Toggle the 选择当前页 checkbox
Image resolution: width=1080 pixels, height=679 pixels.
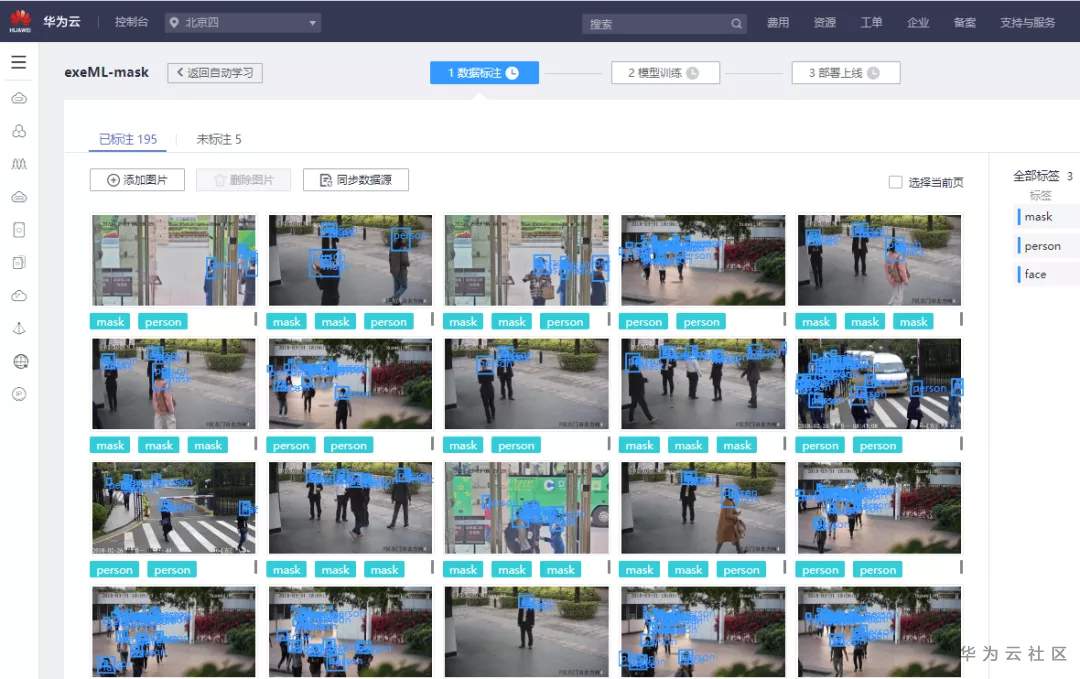click(895, 182)
